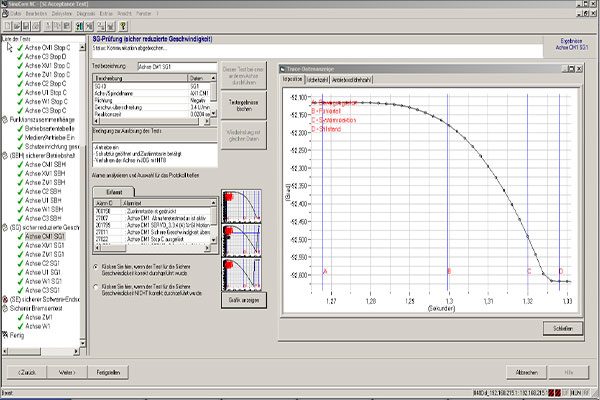Click the Testergebnisse löschen button

click(244, 105)
